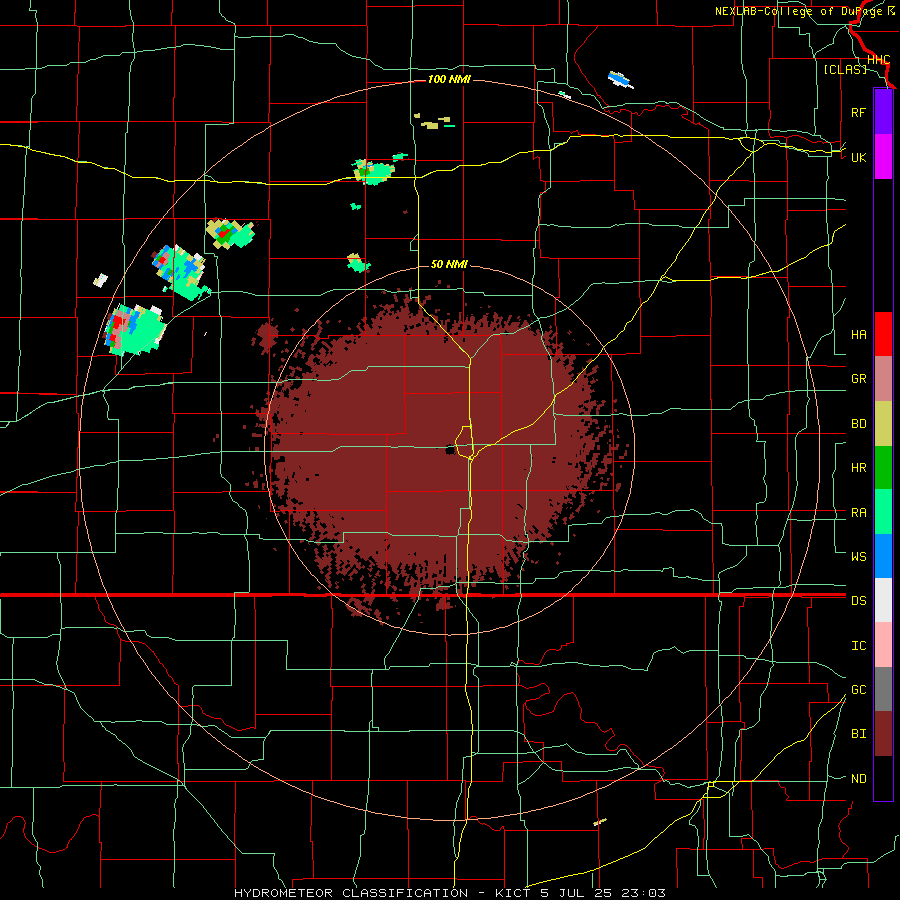Select the red HA color in the legend

click(x=883, y=334)
